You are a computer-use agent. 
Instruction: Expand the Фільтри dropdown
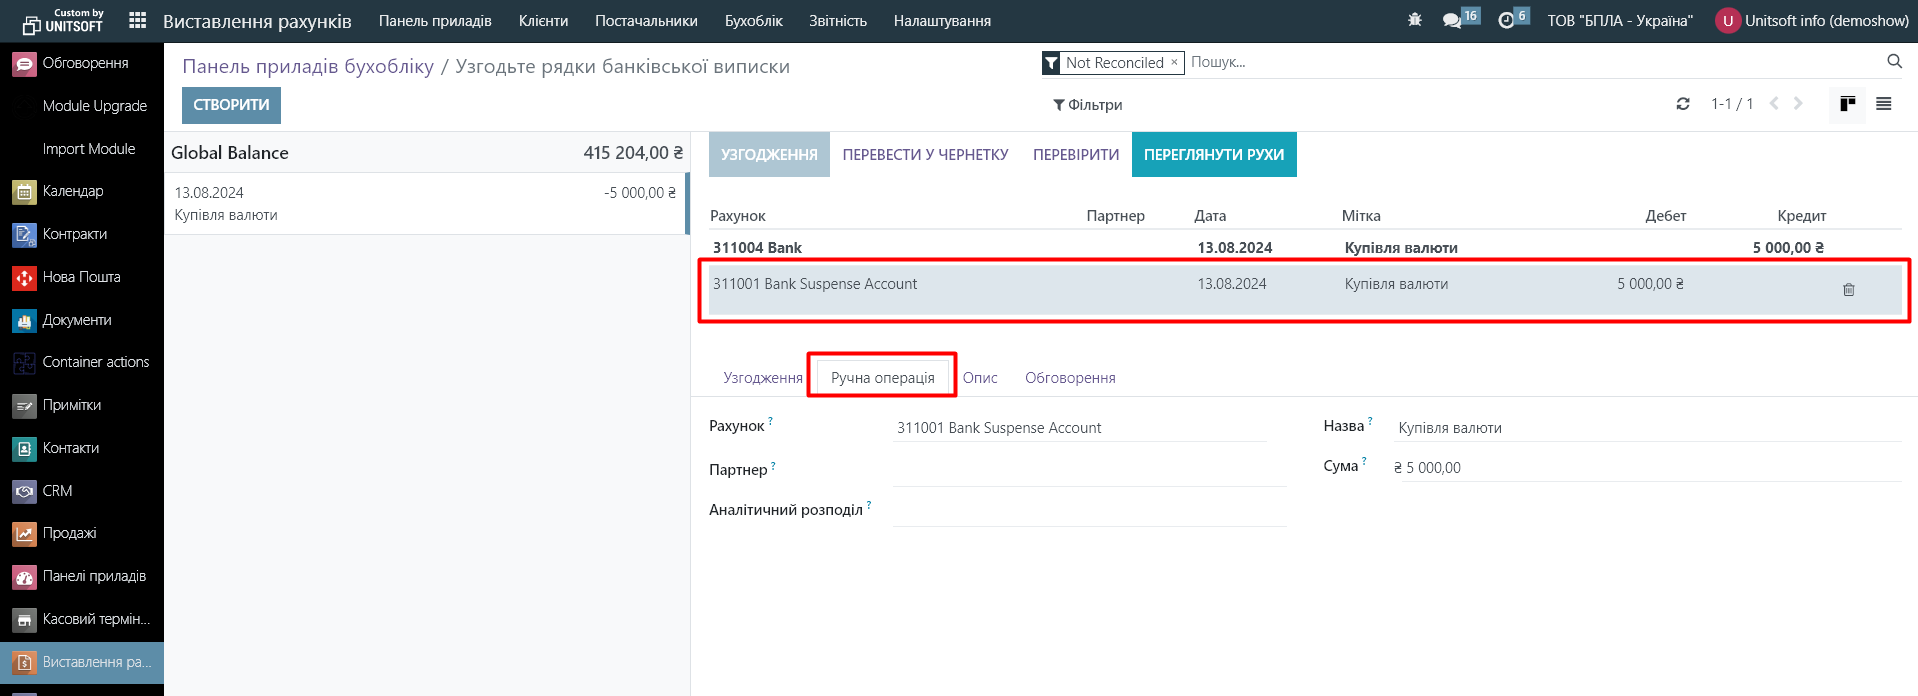coord(1087,105)
